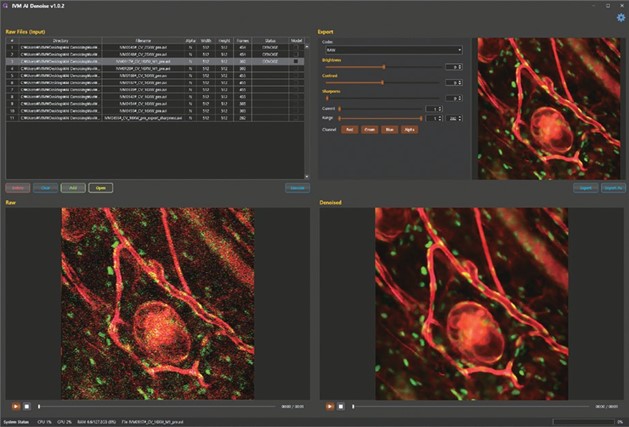Image resolution: width=629 pixels, height=427 pixels.
Task: Play the Raw video preview
Action: point(16,406)
